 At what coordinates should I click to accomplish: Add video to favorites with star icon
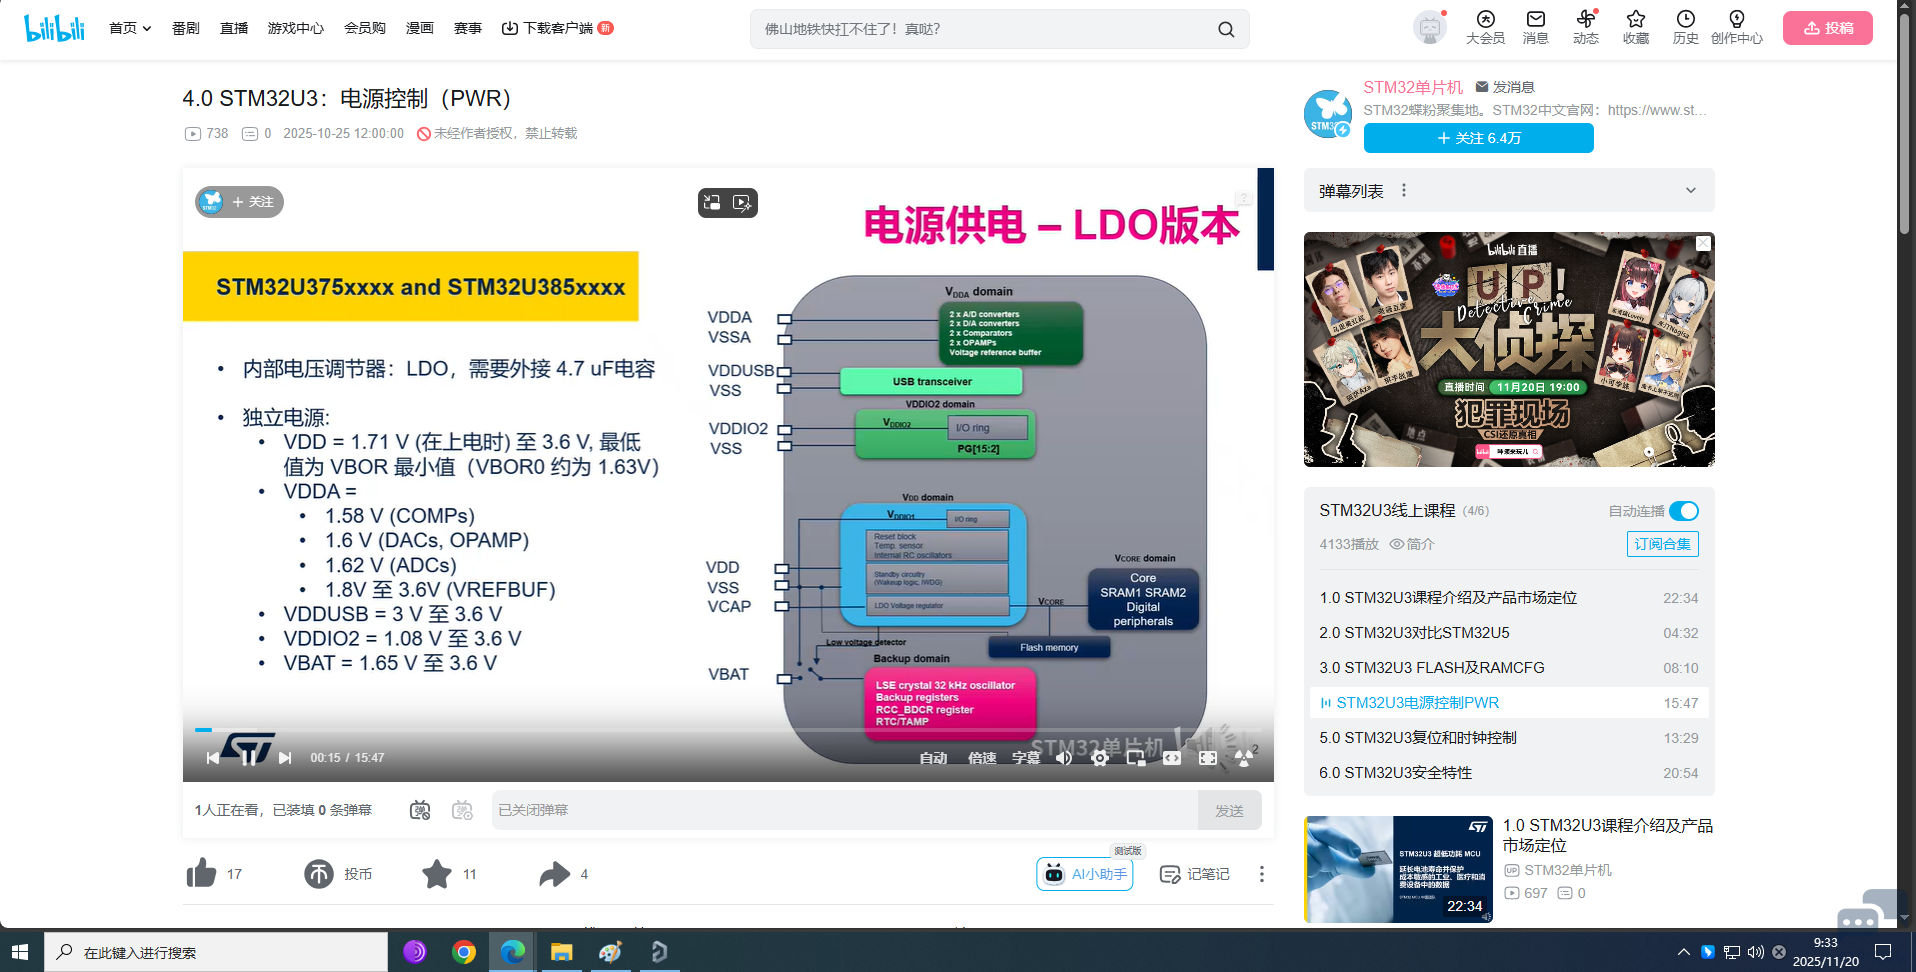tap(437, 874)
